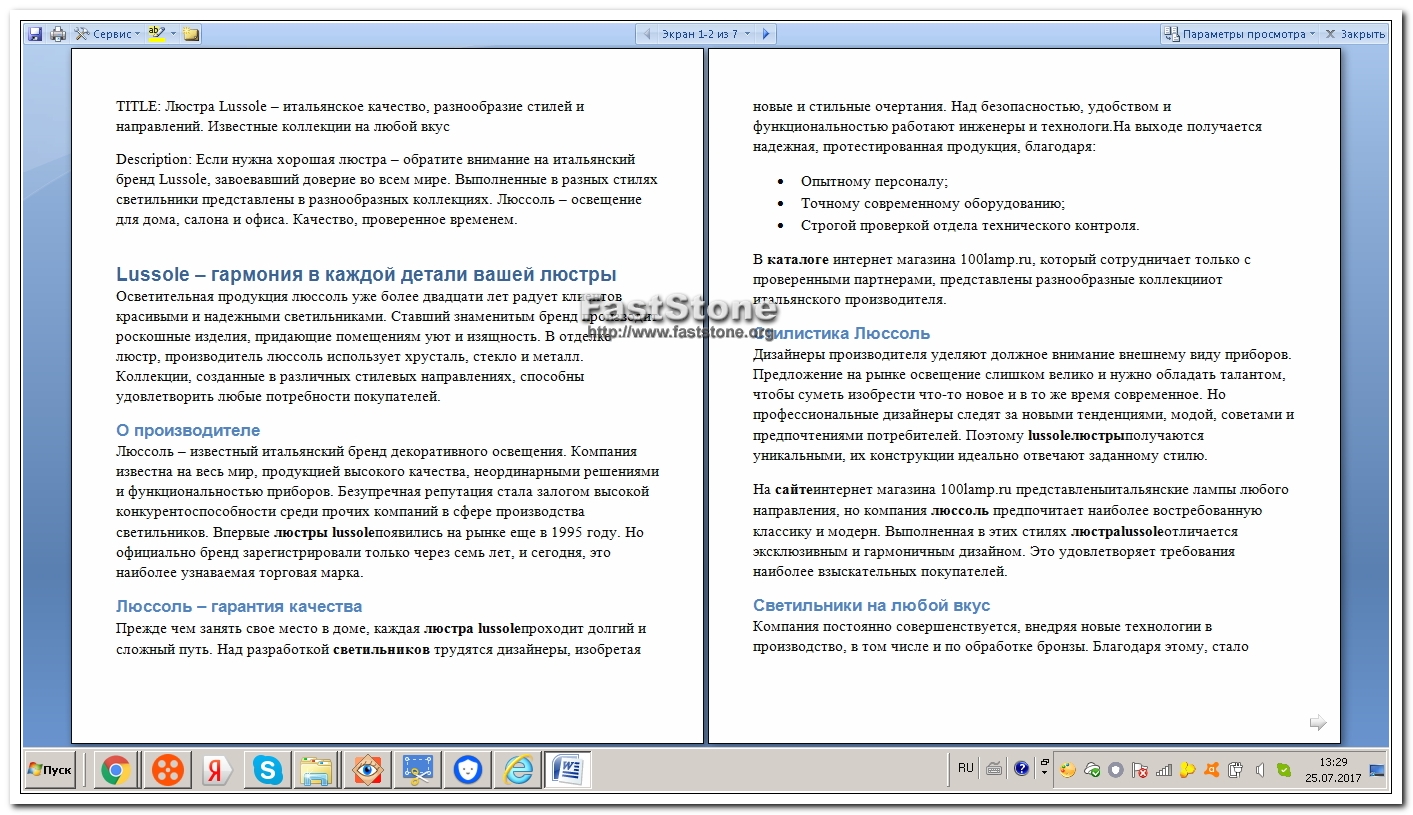Click the bold word светильников
The height and width of the screenshot is (815, 1413).
[x=381, y=649]
